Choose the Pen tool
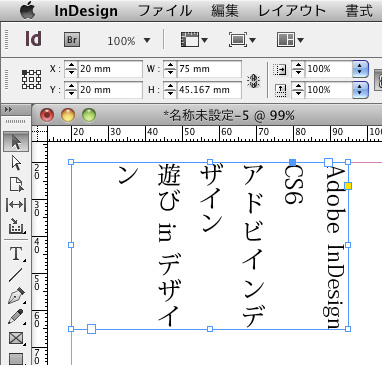The width and height of the screenshot is (382, 365). click(16, 296)
